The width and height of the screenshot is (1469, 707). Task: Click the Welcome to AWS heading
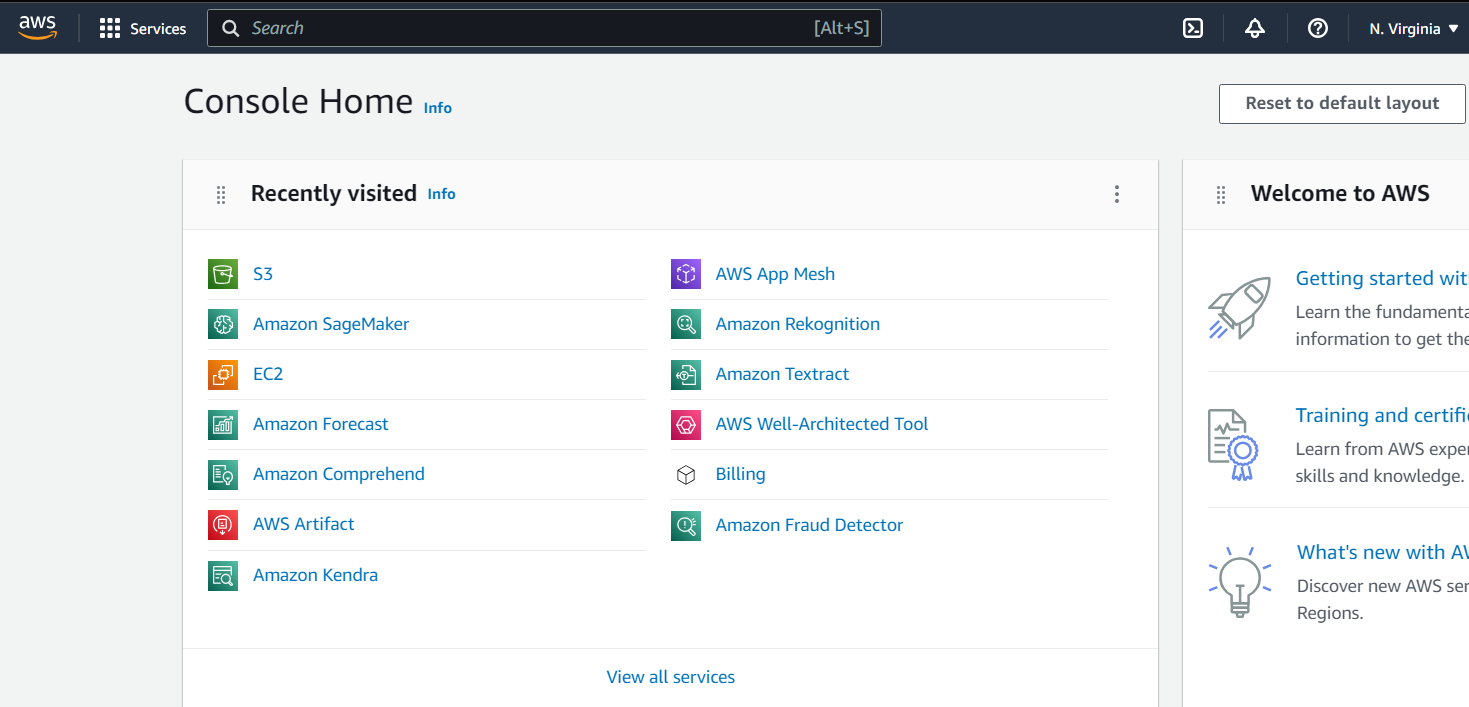(1340, 194)
